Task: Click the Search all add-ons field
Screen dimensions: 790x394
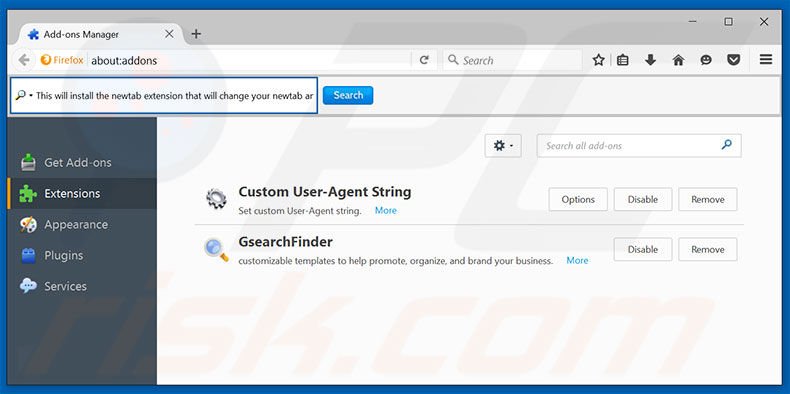Action: click(x=639, y=146)
